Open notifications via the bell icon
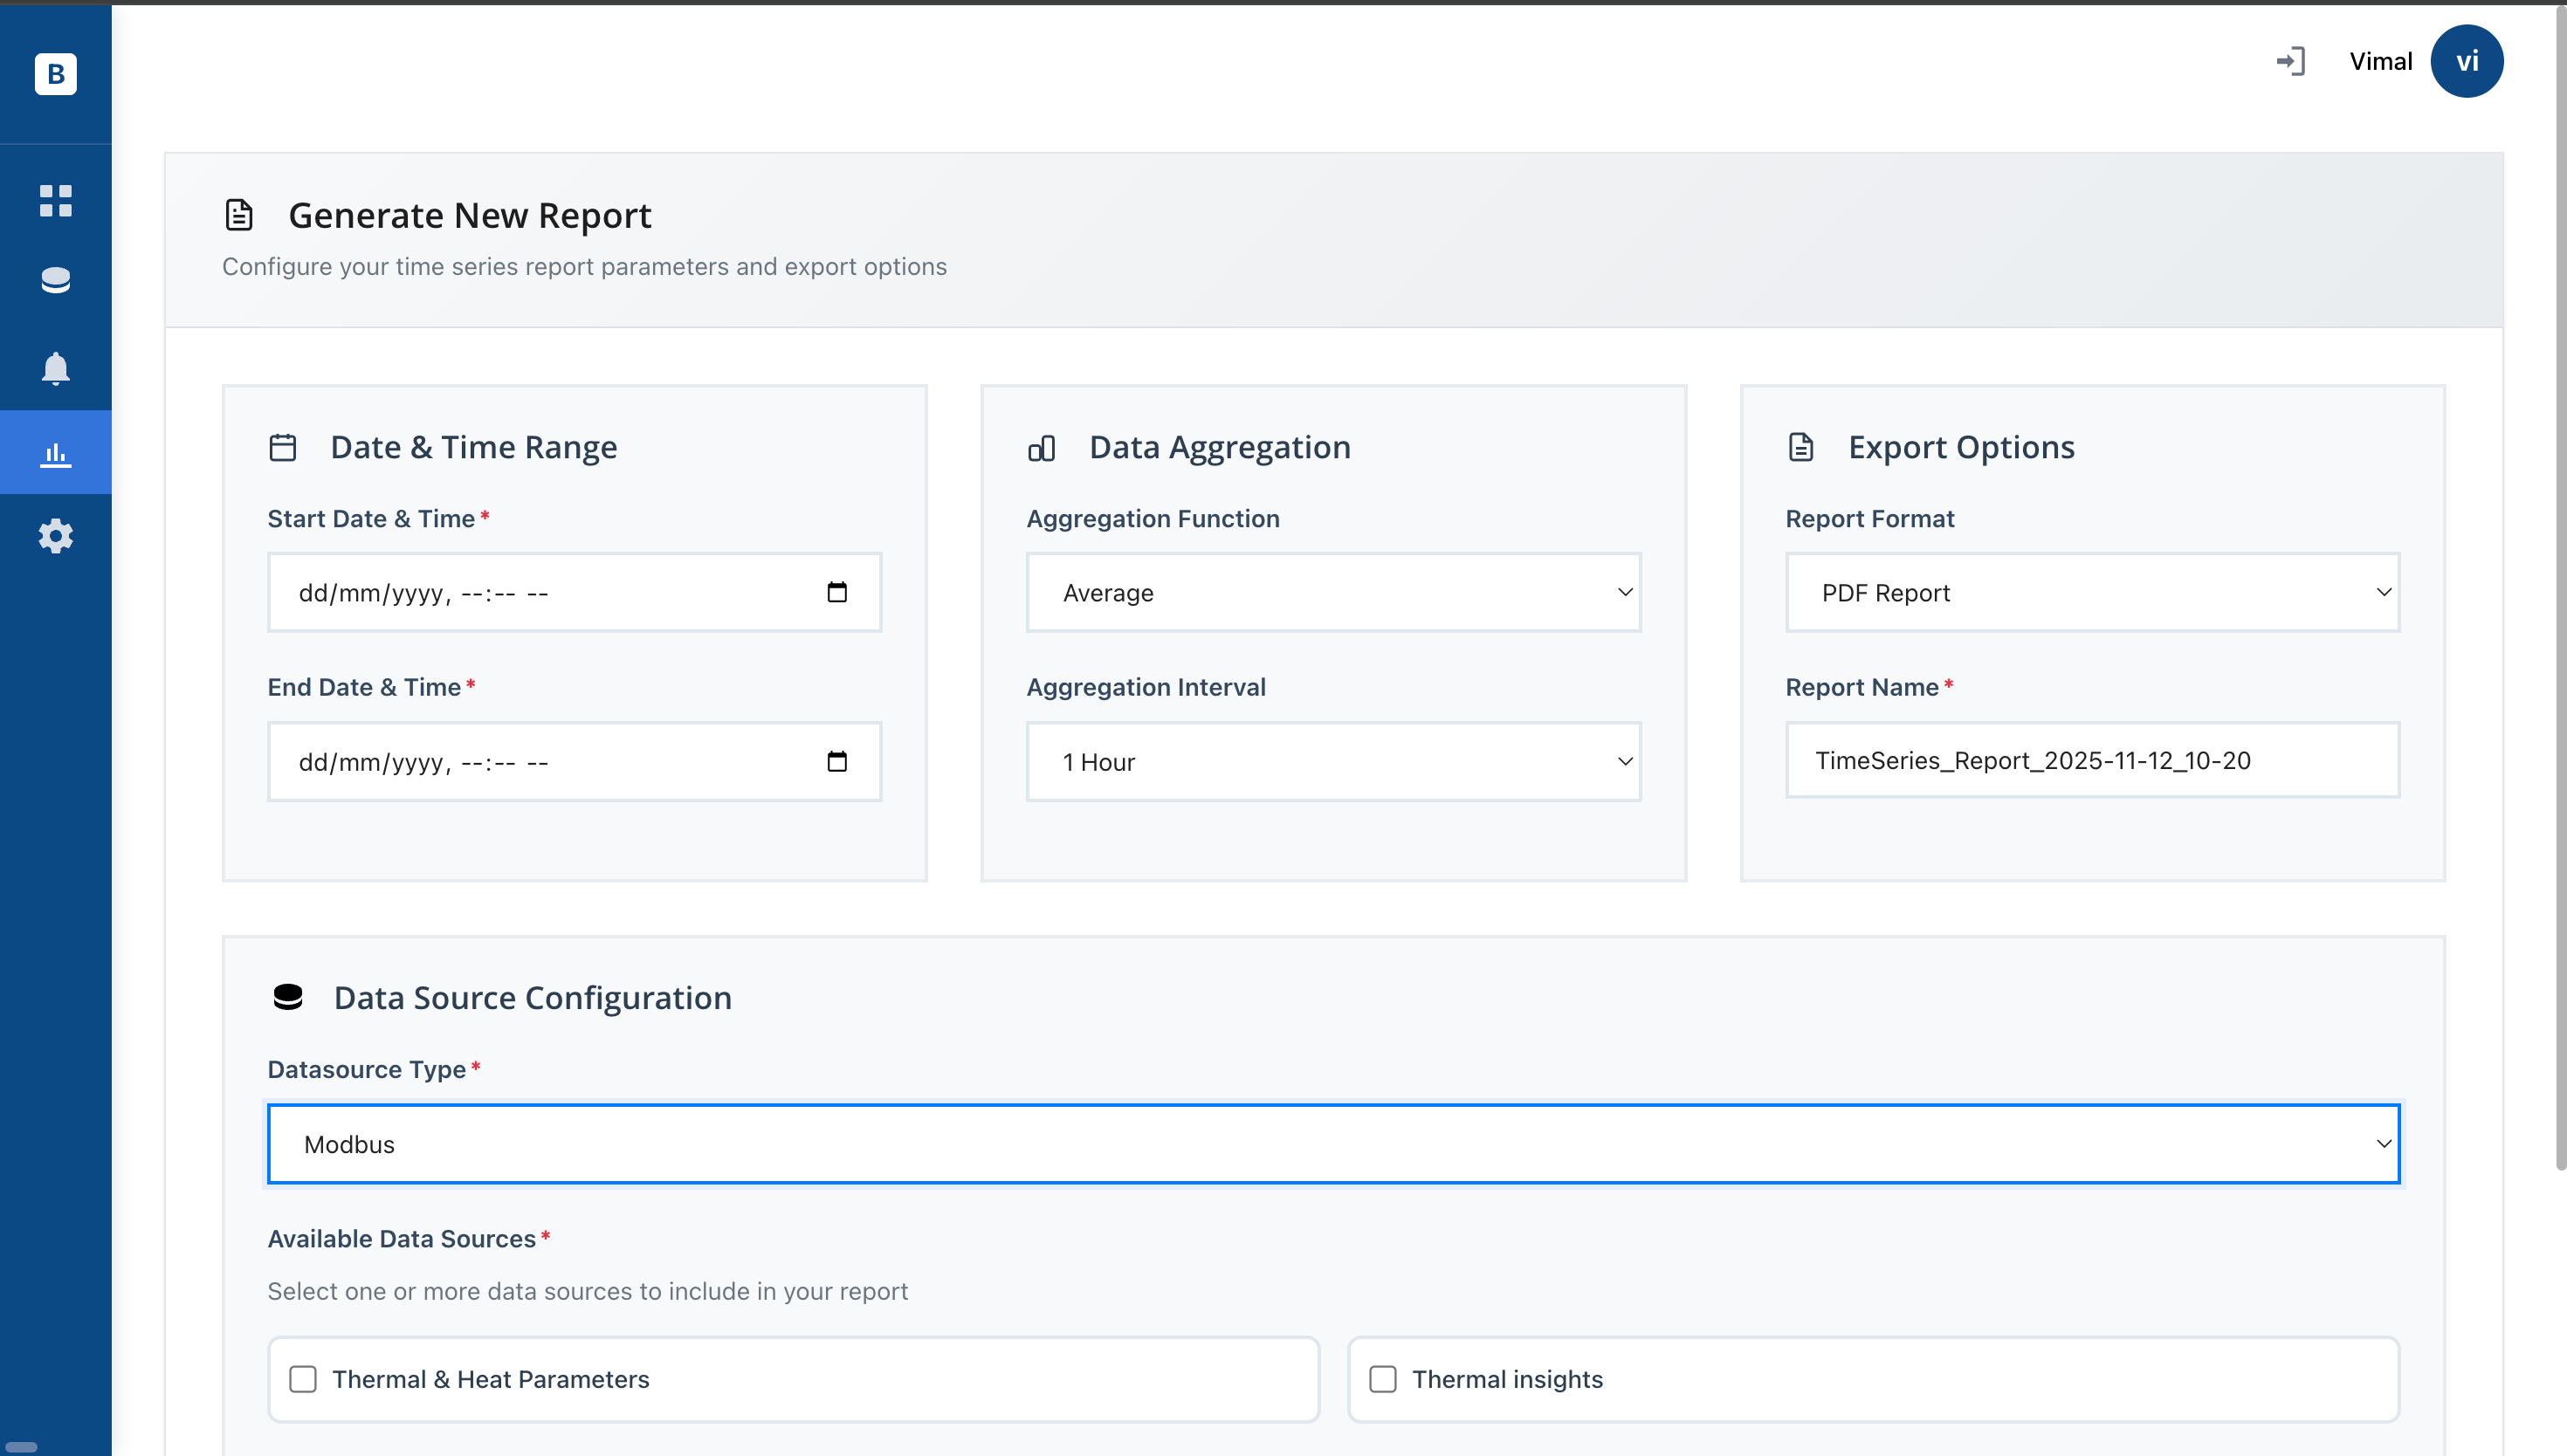Screen dimensions: 2567x1456 [x=55, y=368]
